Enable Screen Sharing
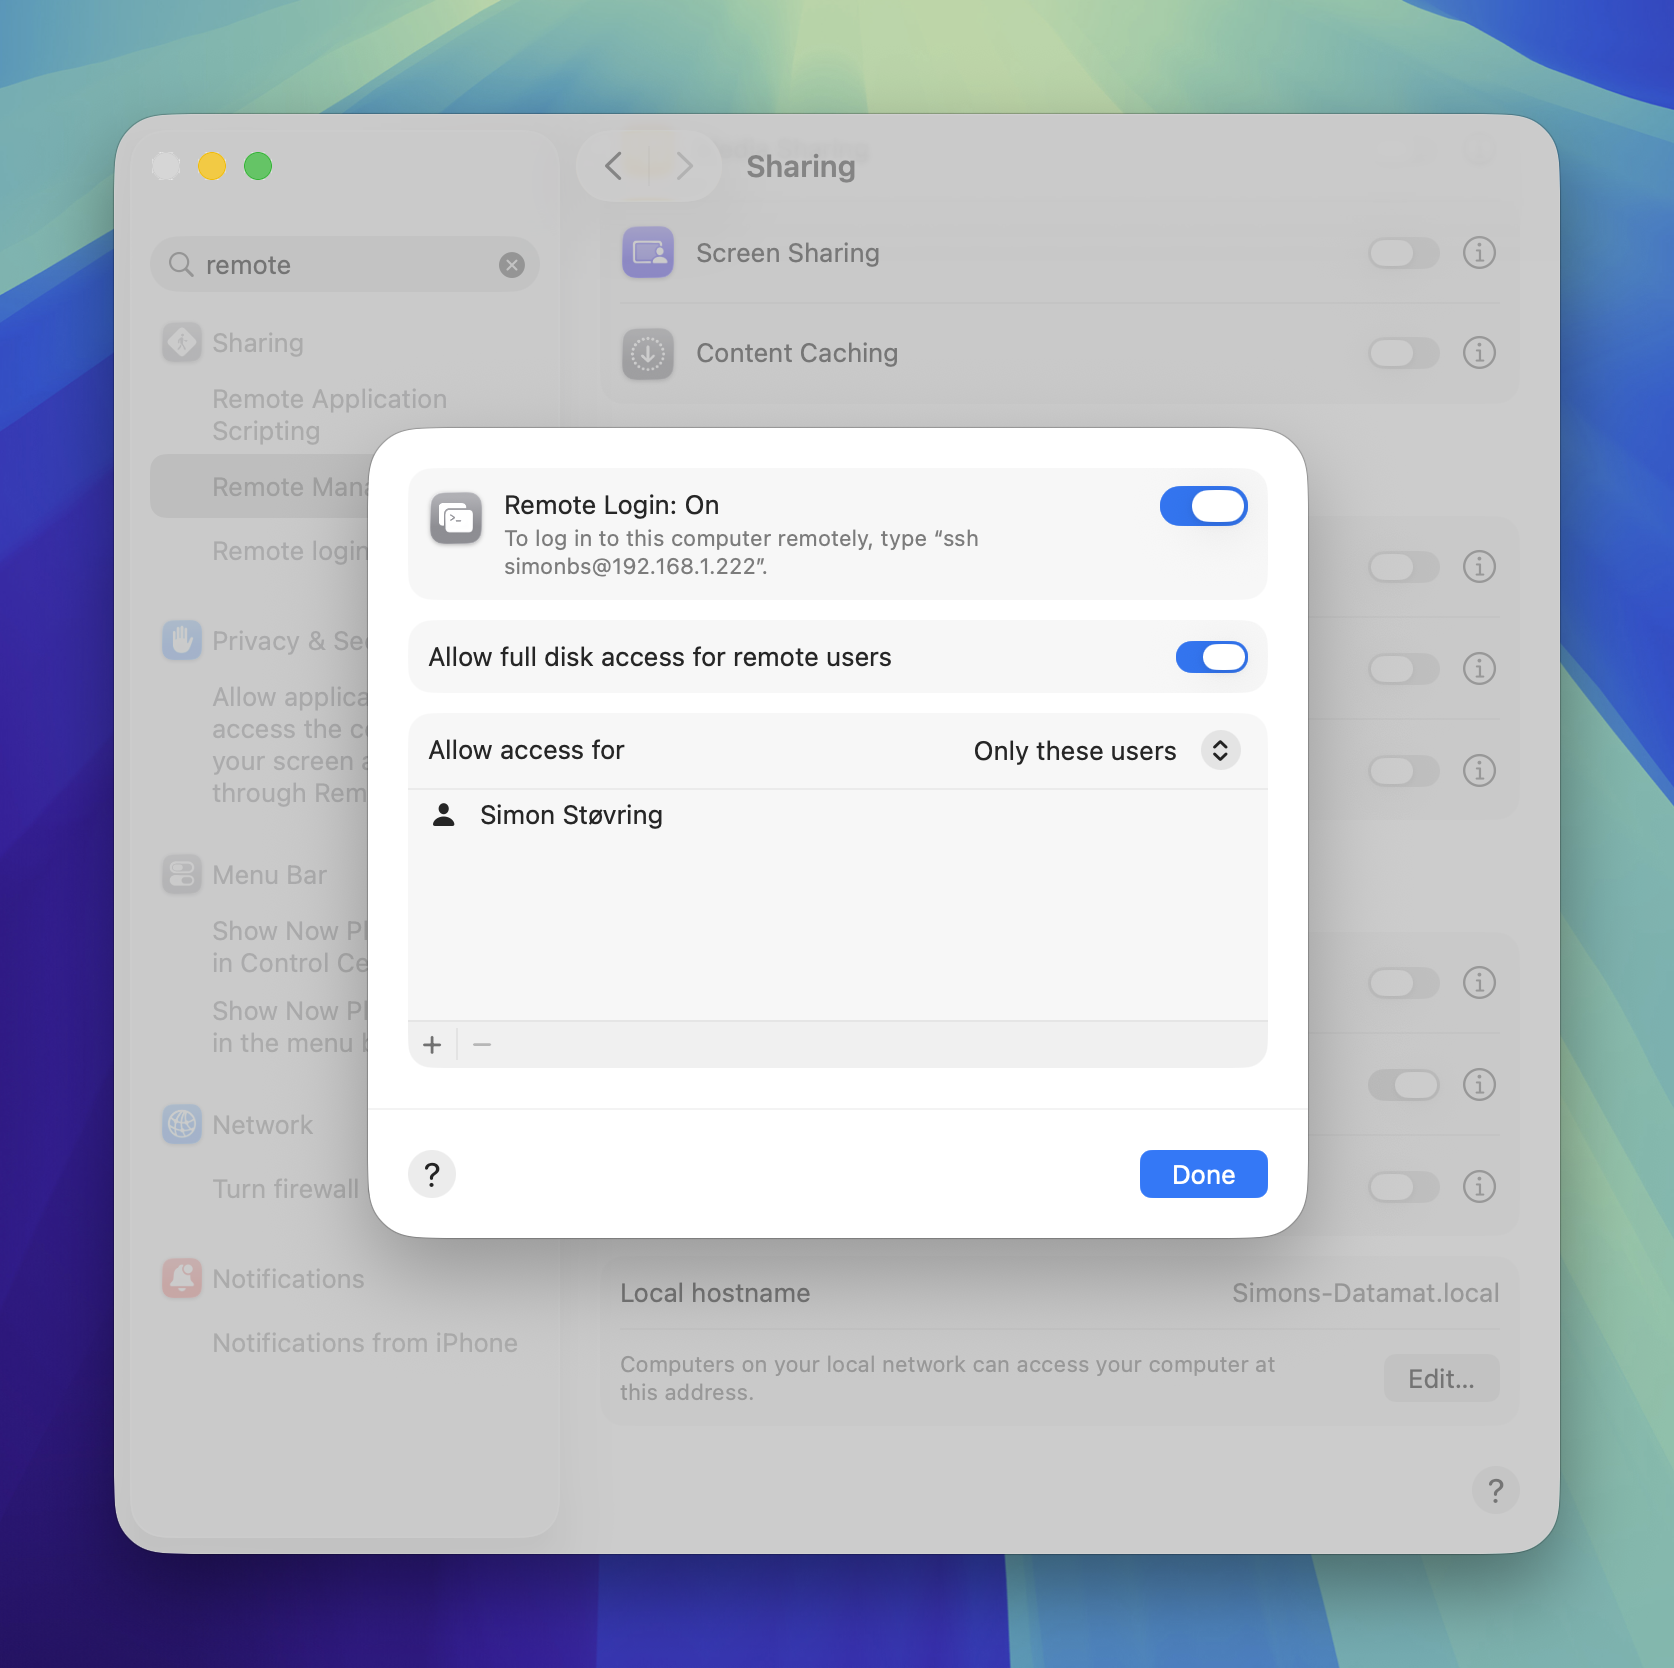This screenshot has width=1674, height=1668. (1403, 253)
